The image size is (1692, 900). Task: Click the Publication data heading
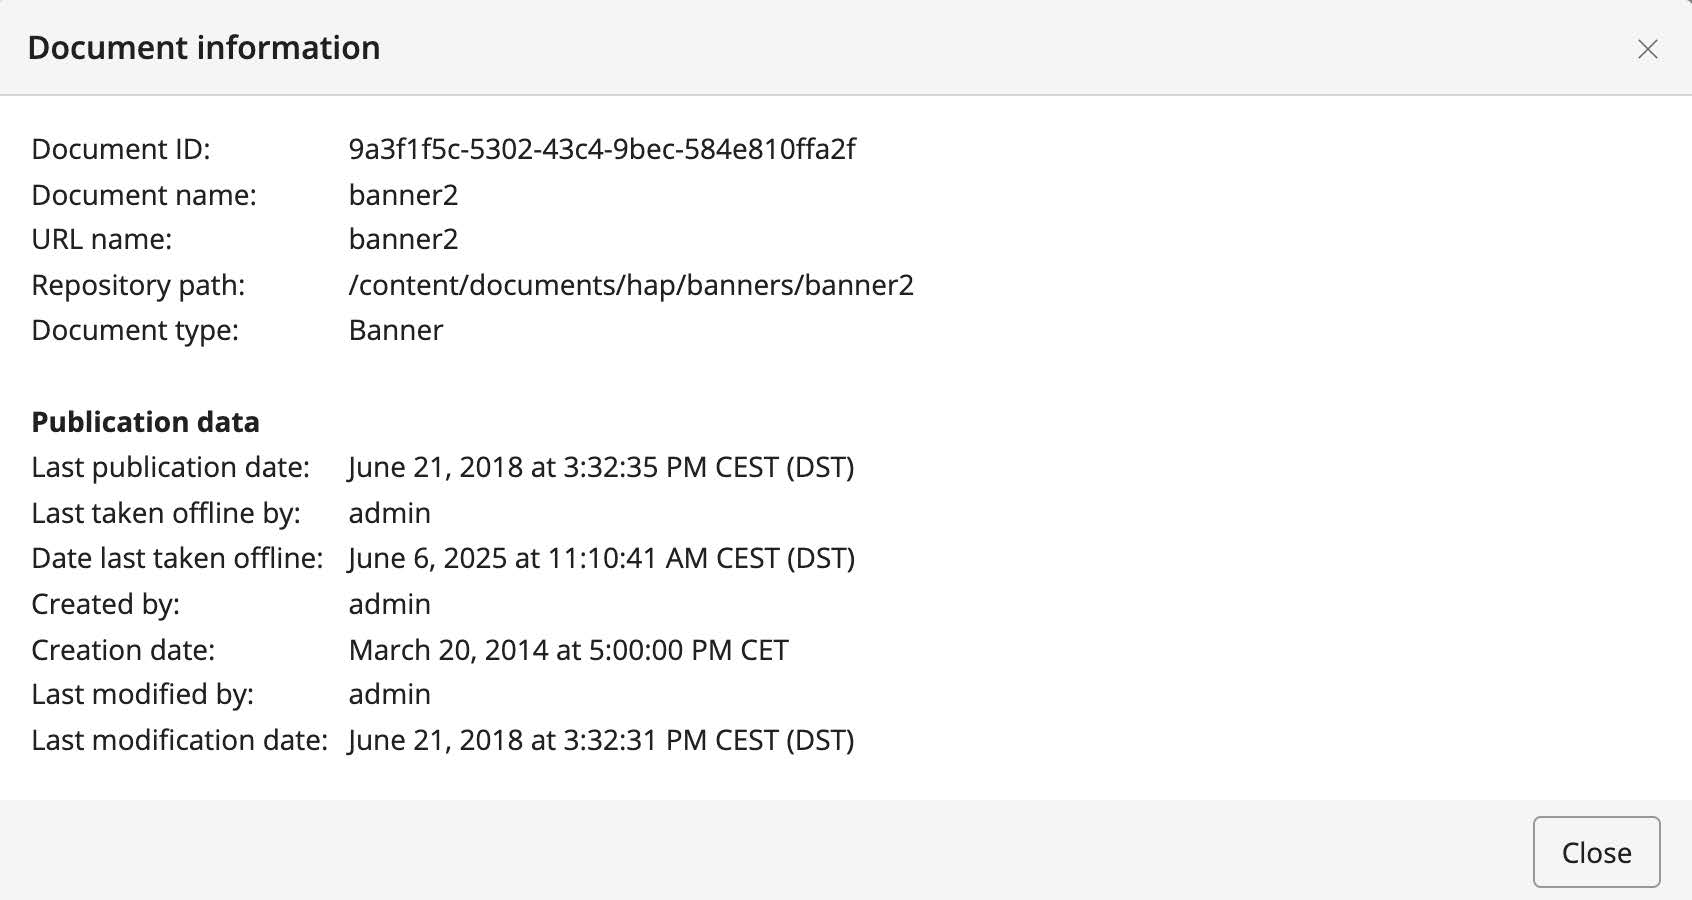[146, 422]
